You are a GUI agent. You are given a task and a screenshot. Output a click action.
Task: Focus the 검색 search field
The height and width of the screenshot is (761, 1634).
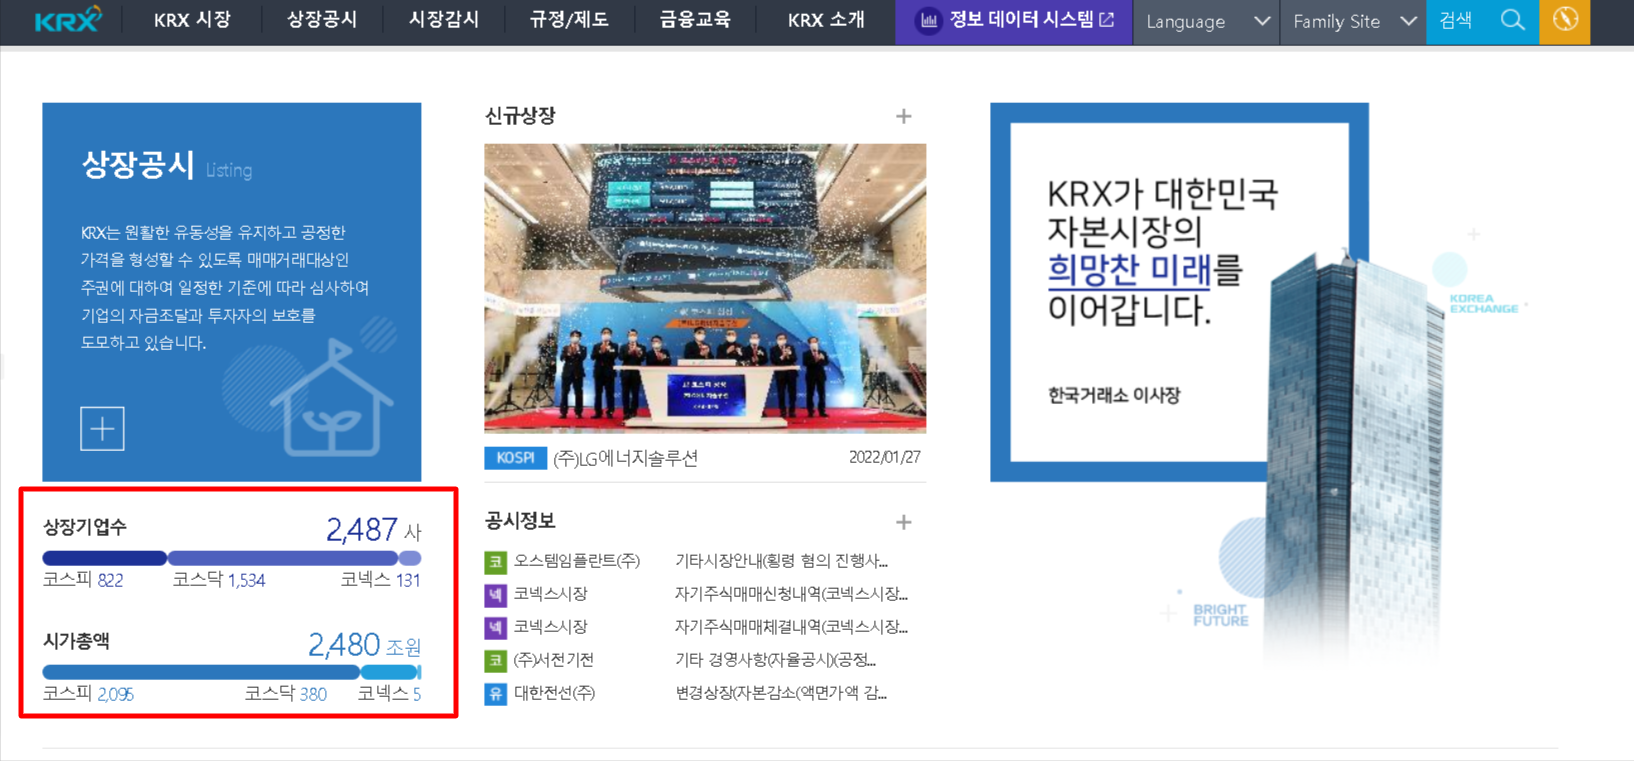click(x=1457, y=21)
